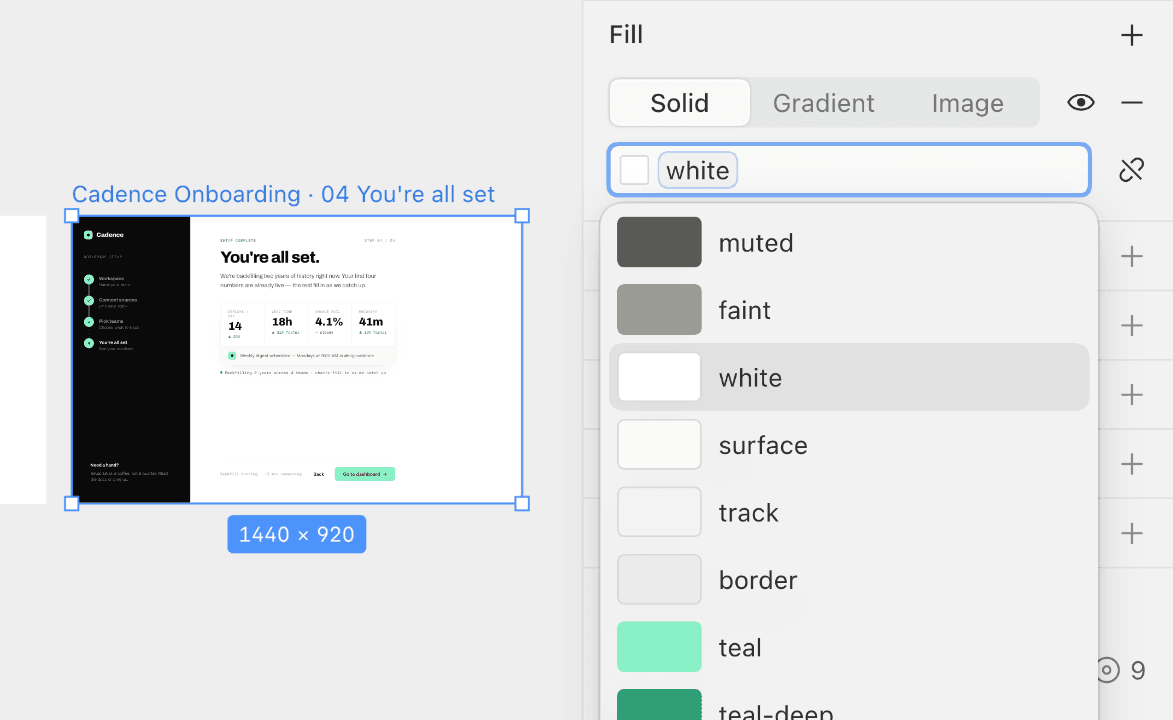This screenshot has width=1173, height=720.
Task: Choose the track color variable
Action: [x=849, y=512]
